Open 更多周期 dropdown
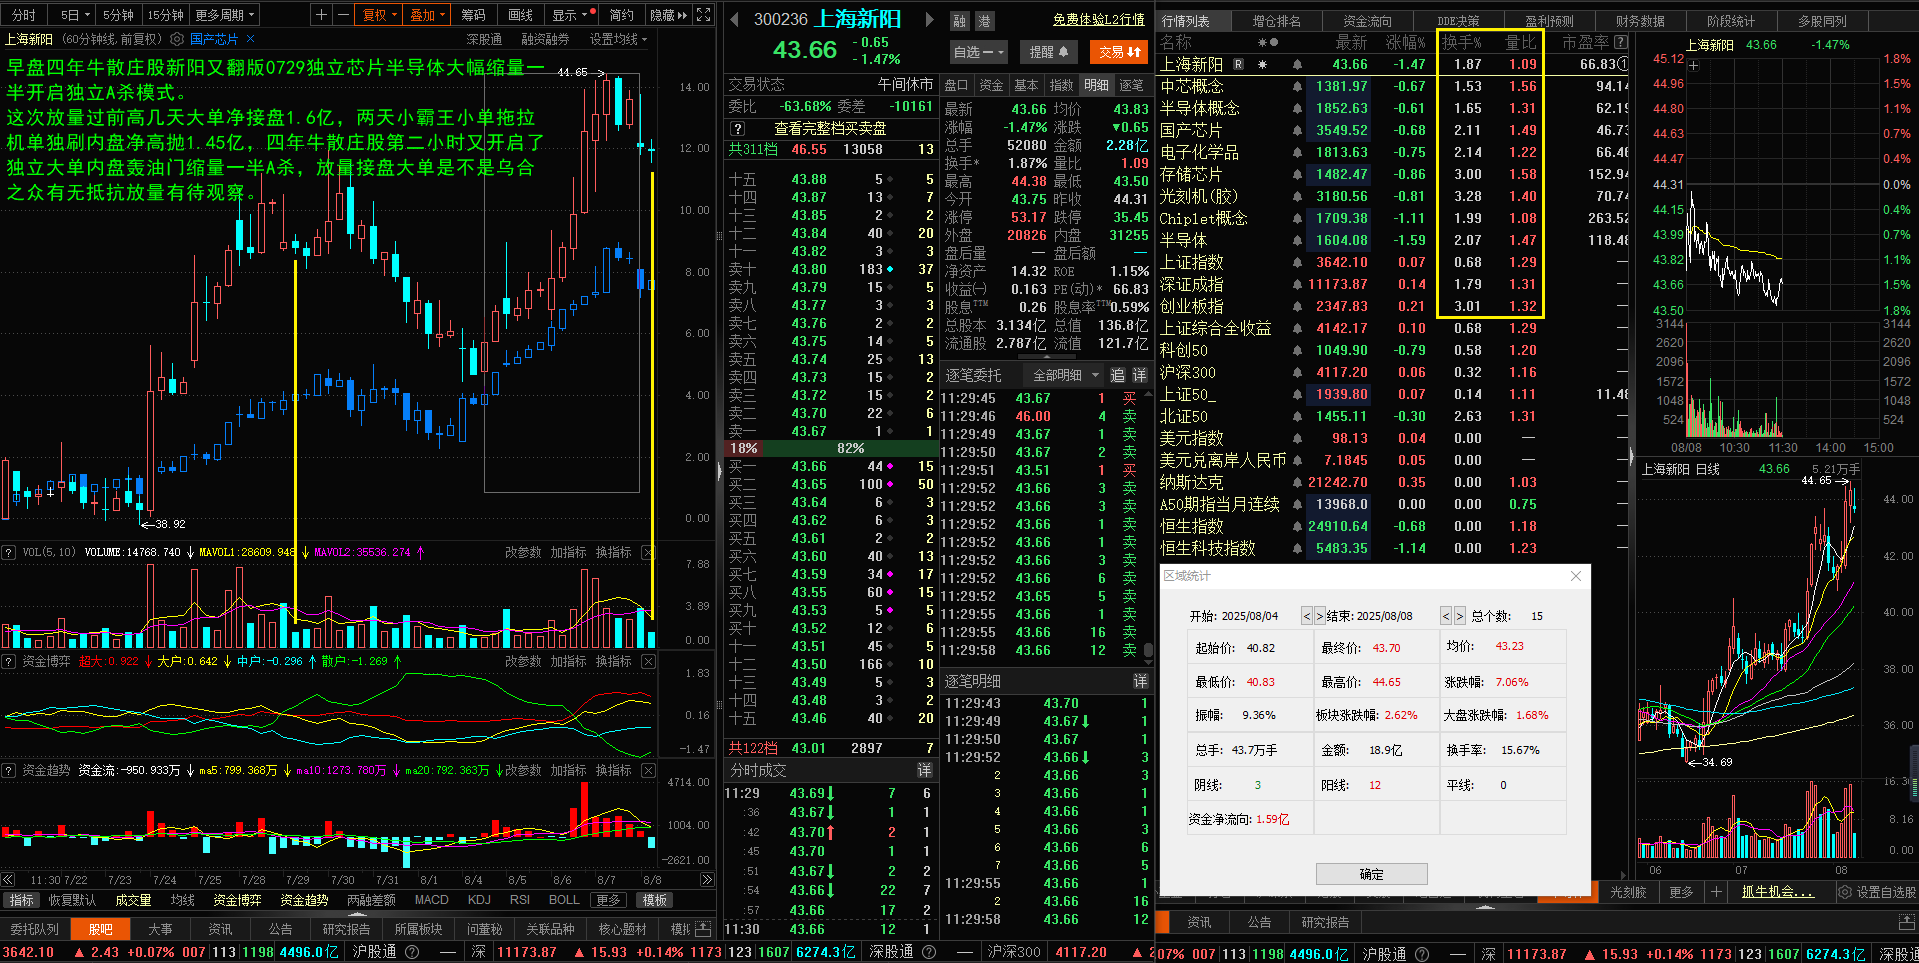Viewport: 1919px width, 963px height. click(x=225, y=15)
